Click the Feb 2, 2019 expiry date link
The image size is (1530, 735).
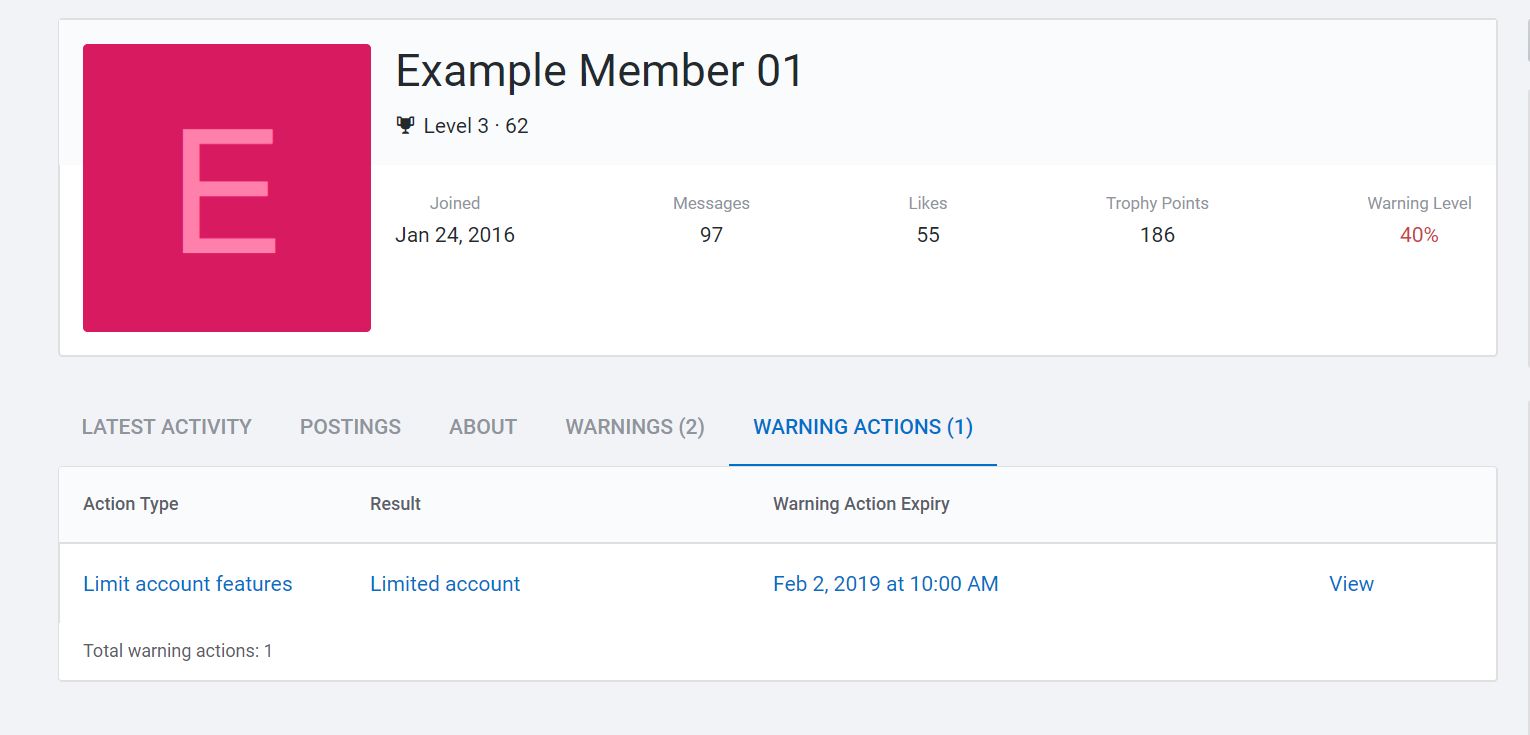coord(885,584)
